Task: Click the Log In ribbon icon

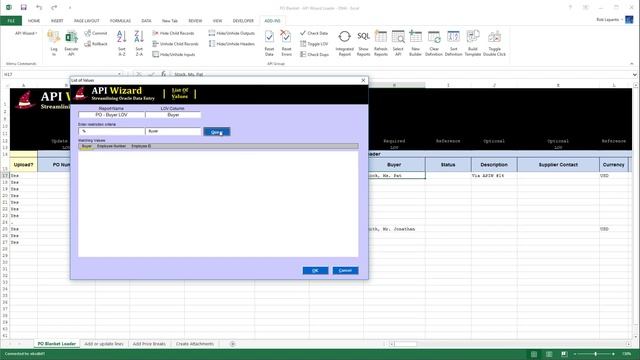Action: click(53, 43)
